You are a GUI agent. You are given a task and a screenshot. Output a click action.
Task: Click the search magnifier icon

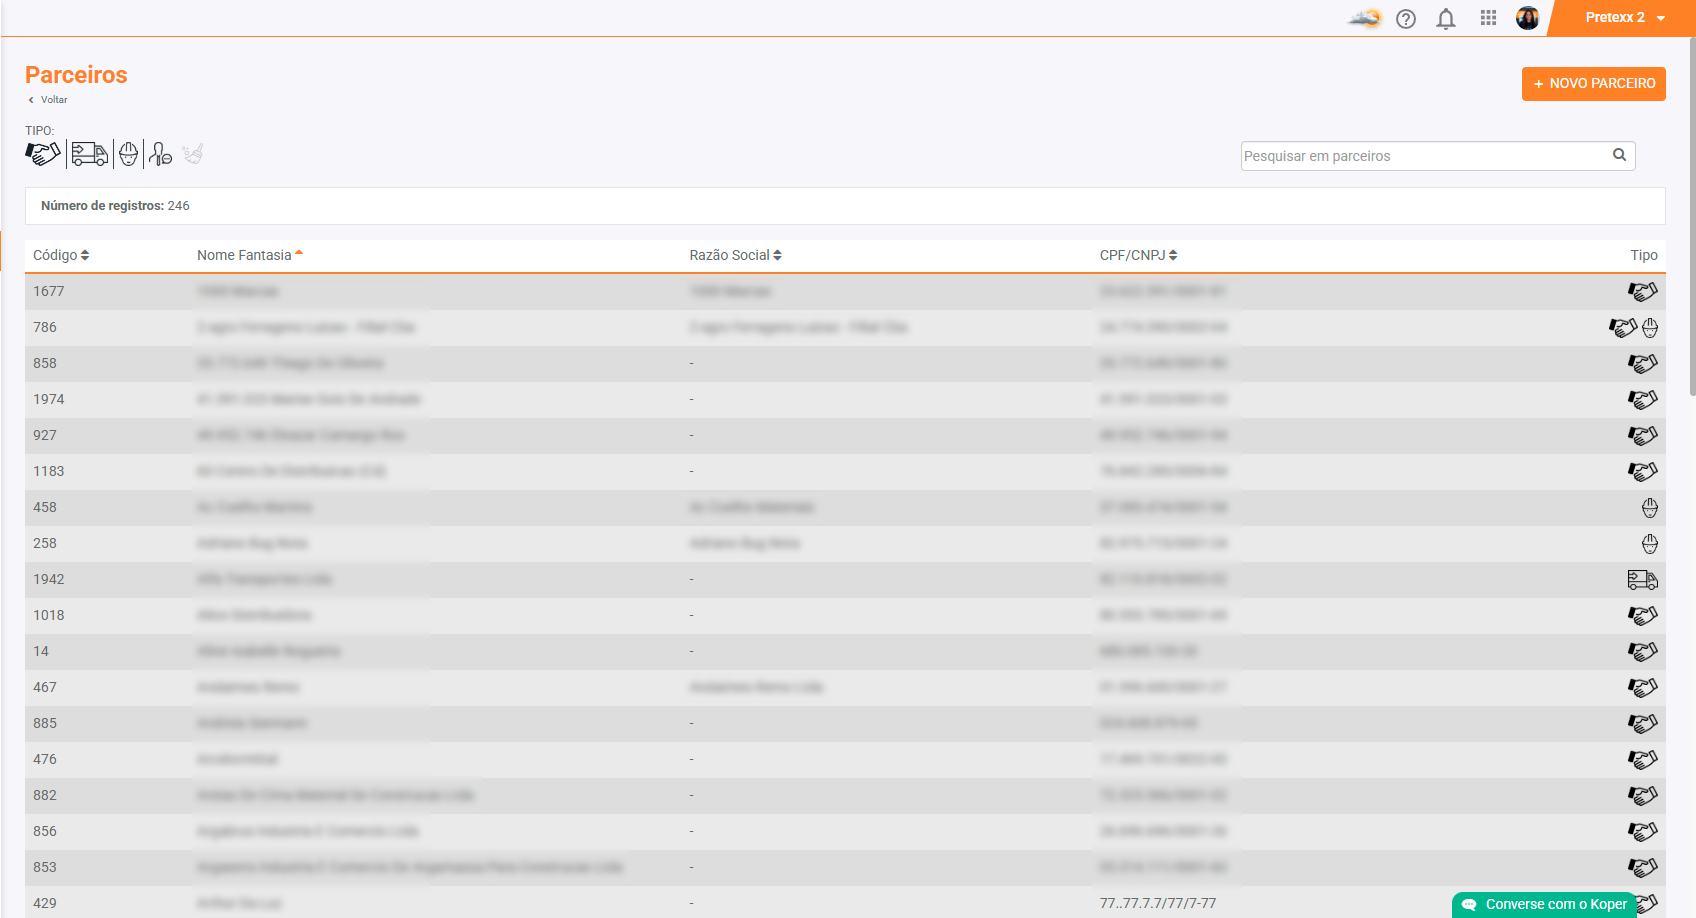(1620, 155)
